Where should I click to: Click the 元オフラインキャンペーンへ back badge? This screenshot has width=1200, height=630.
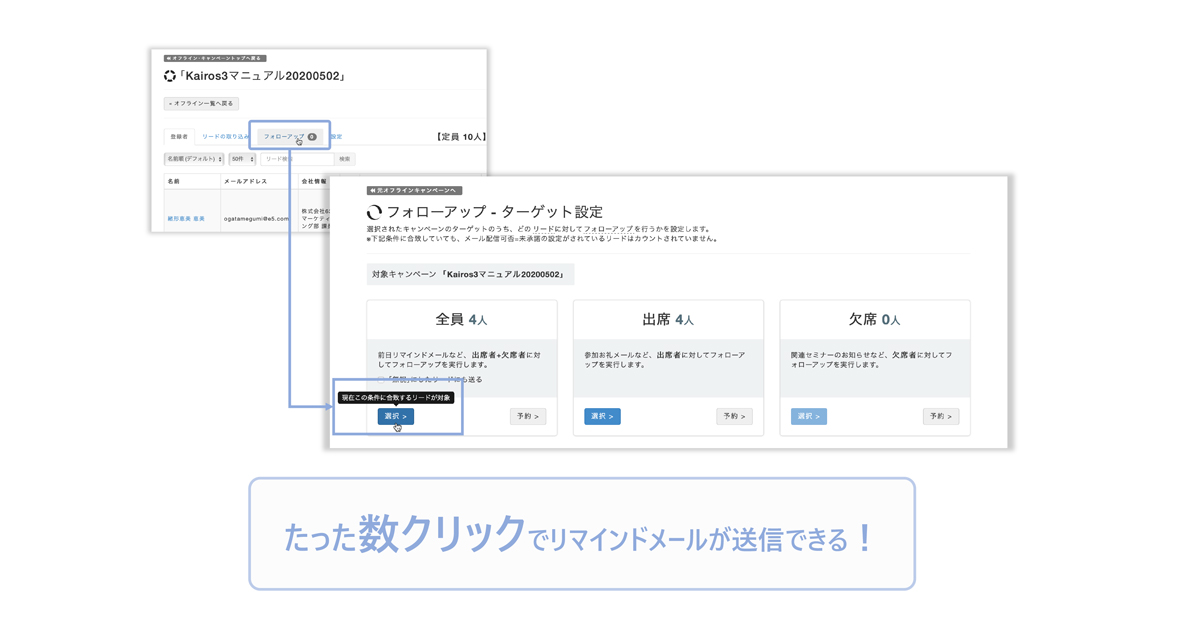[414, 190]
